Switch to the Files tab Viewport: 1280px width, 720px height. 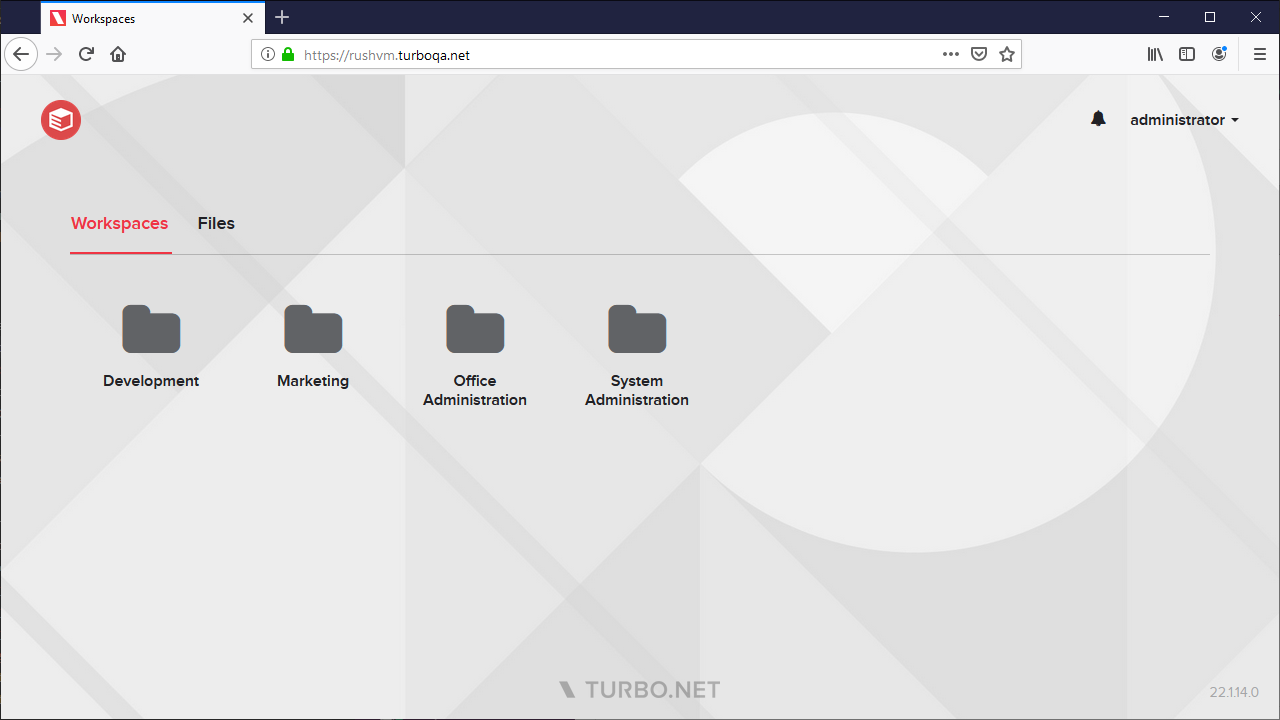[216, 223]
